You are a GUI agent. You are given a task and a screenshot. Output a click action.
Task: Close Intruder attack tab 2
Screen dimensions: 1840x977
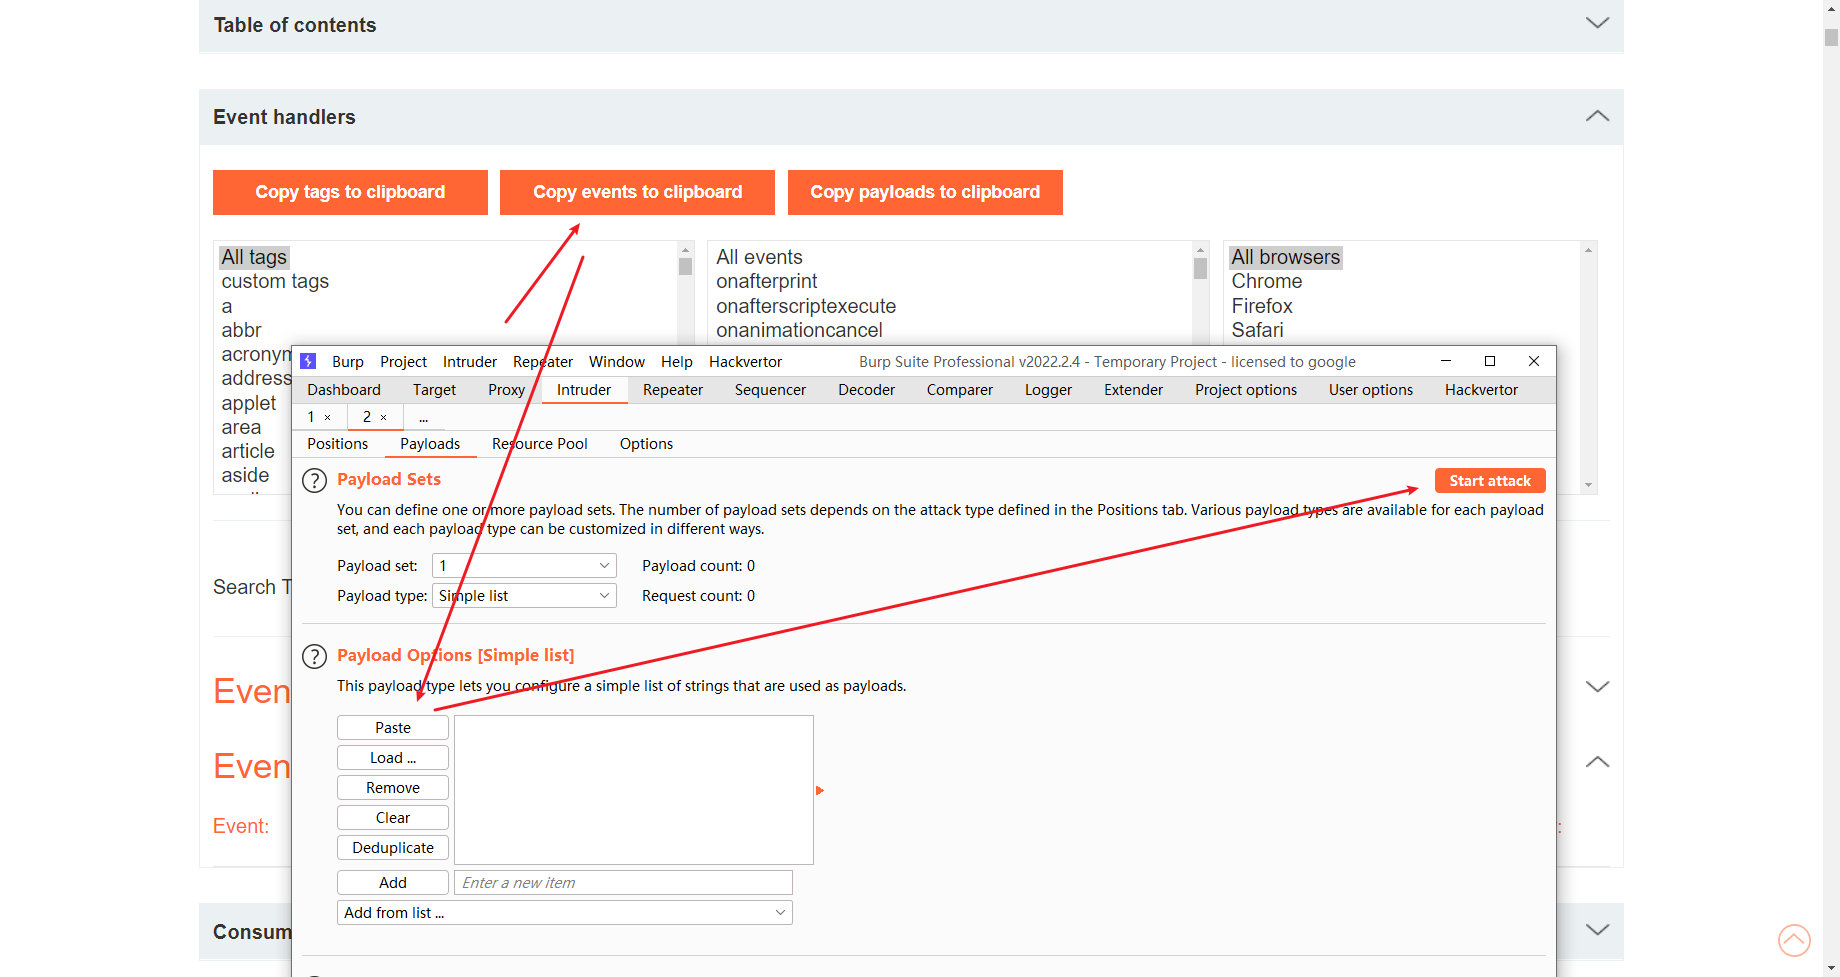point(383,417)
